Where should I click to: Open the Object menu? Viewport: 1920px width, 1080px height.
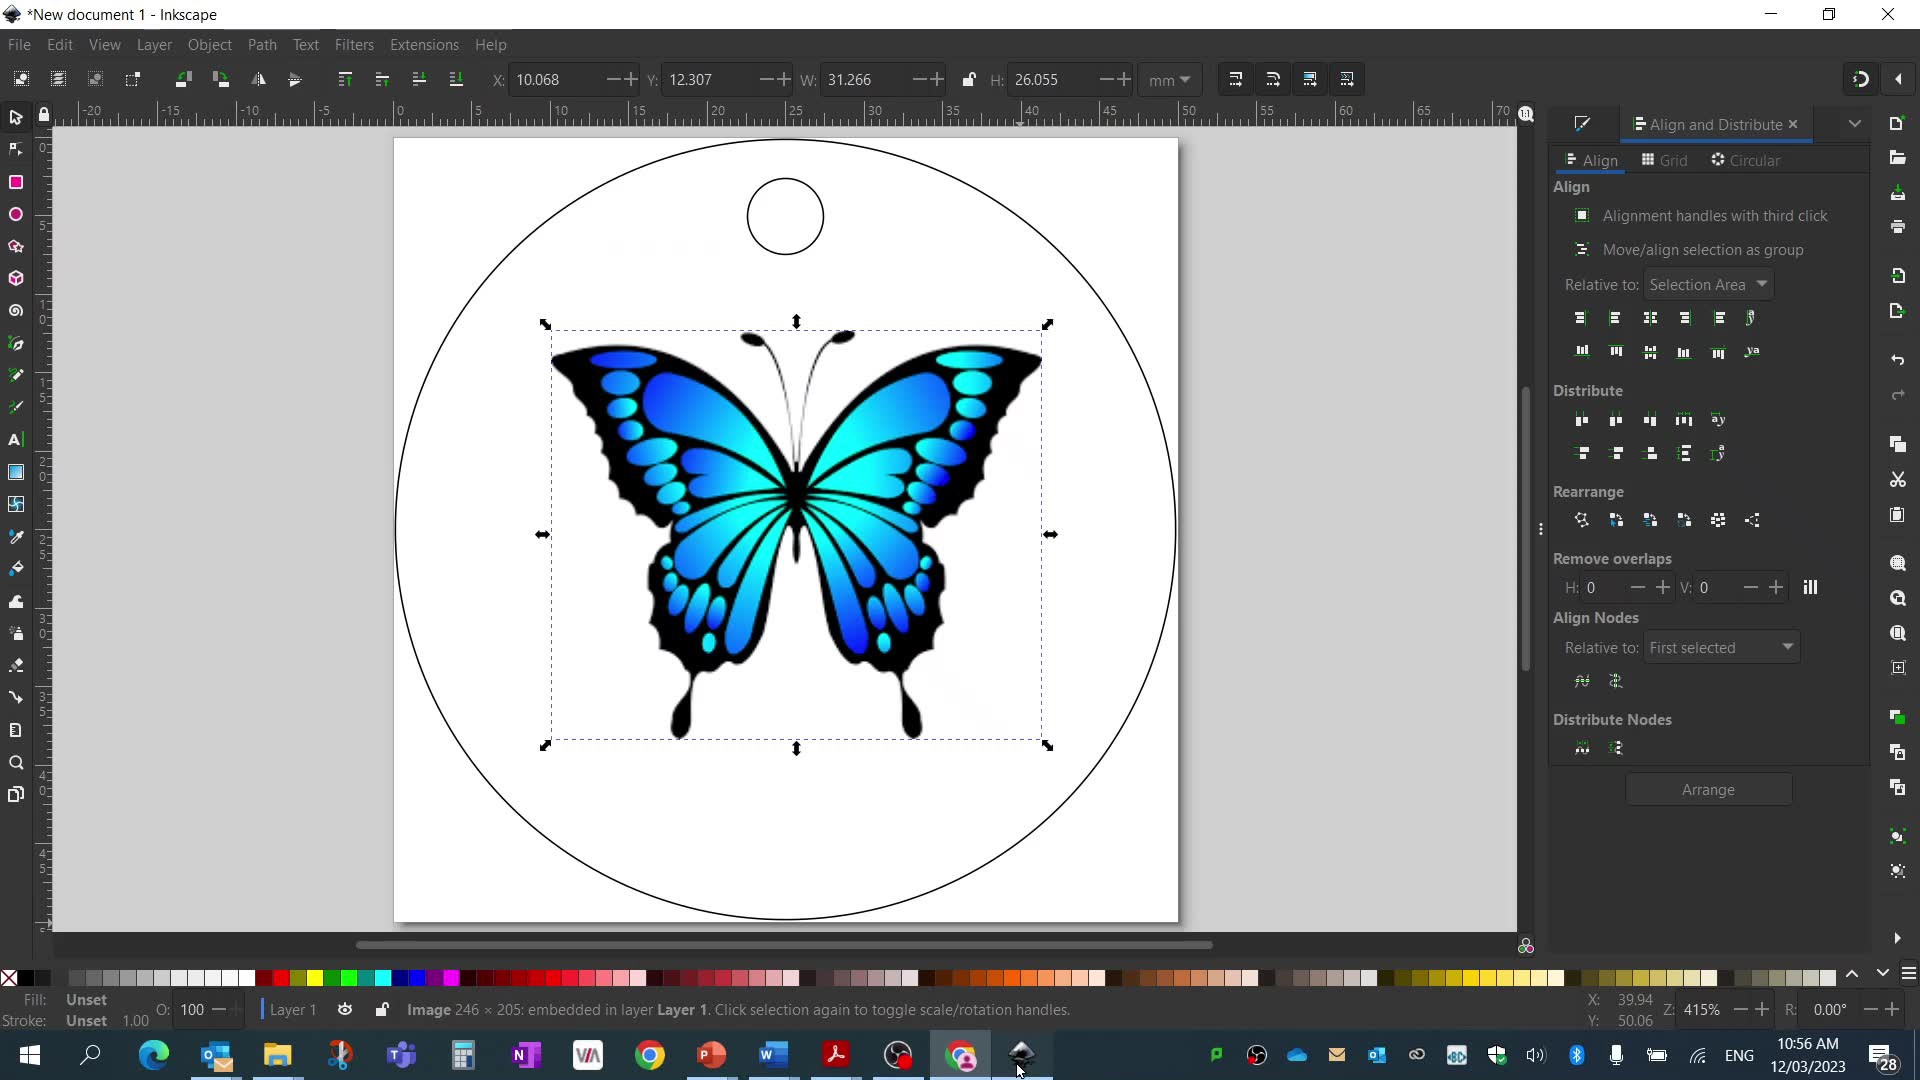coord(209,45)
